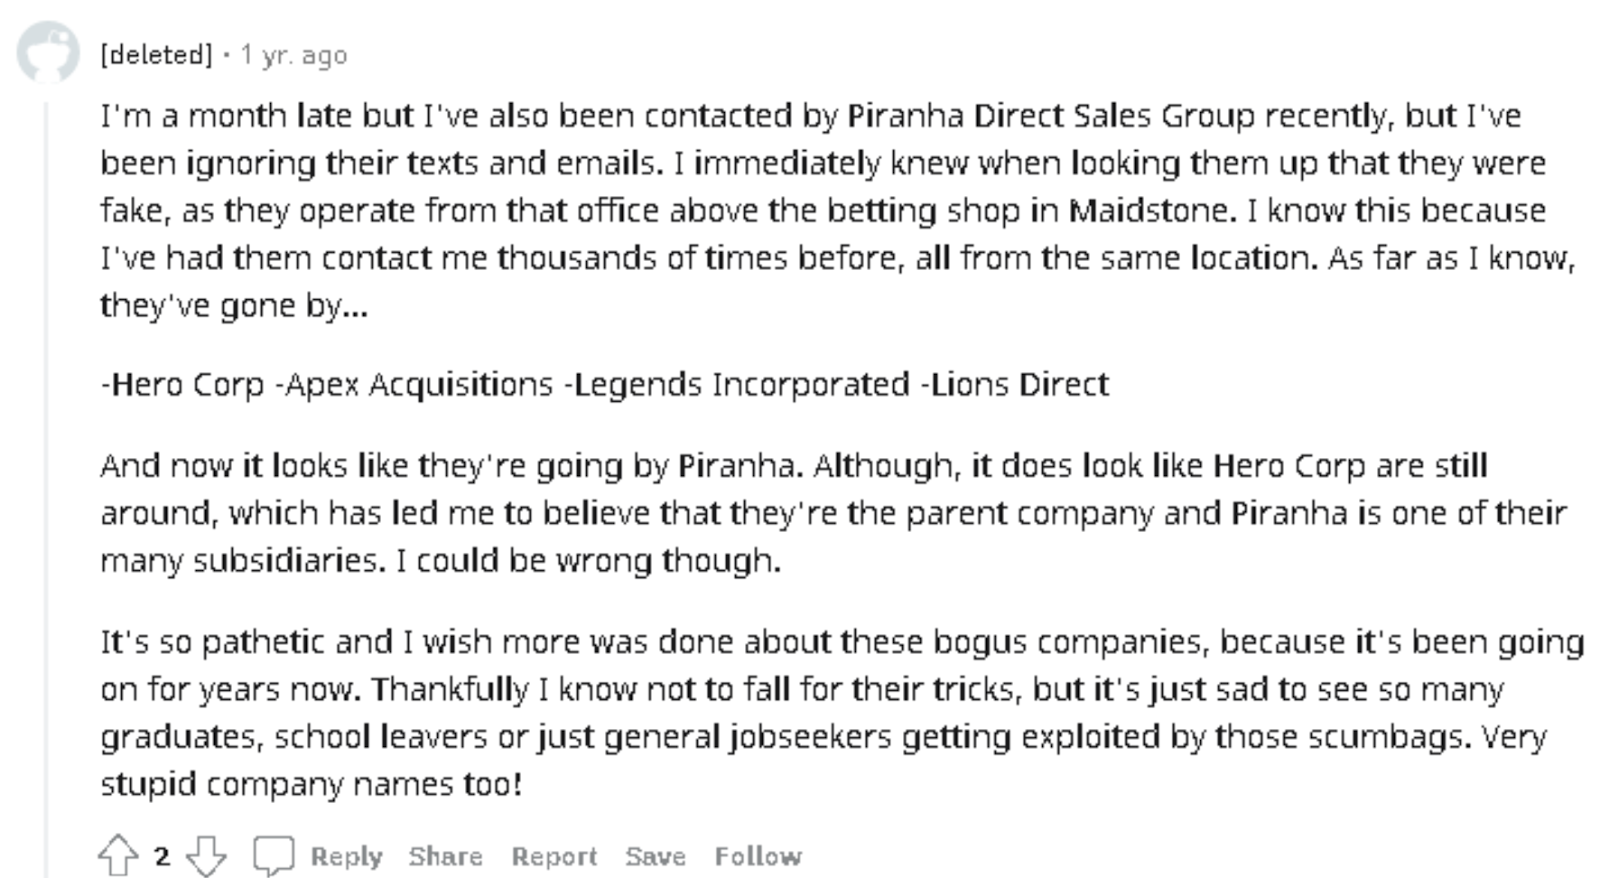Collapse the thread using the left vertical line
This screenshot has height=878, width=1600.
point(45,480)
